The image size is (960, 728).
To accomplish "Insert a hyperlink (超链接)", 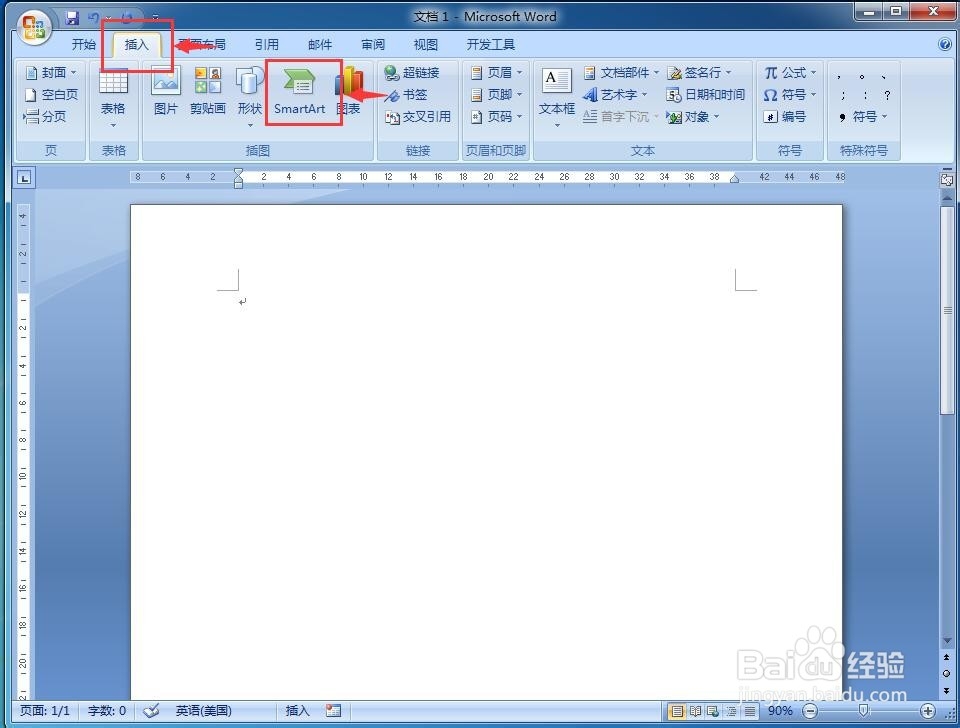I will click(412, 72).
